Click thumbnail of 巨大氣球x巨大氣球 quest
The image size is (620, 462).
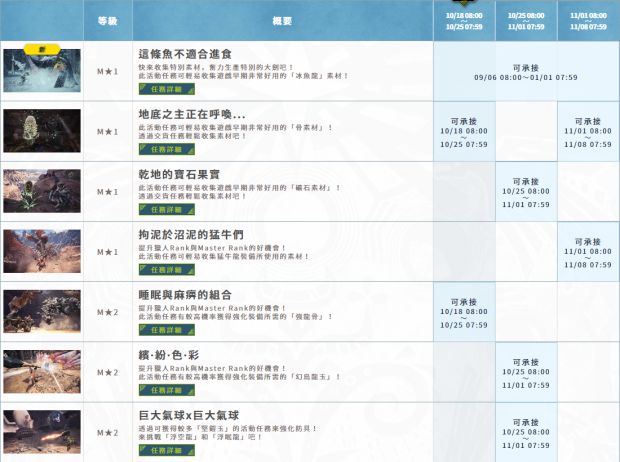click(x=42, y=432)
